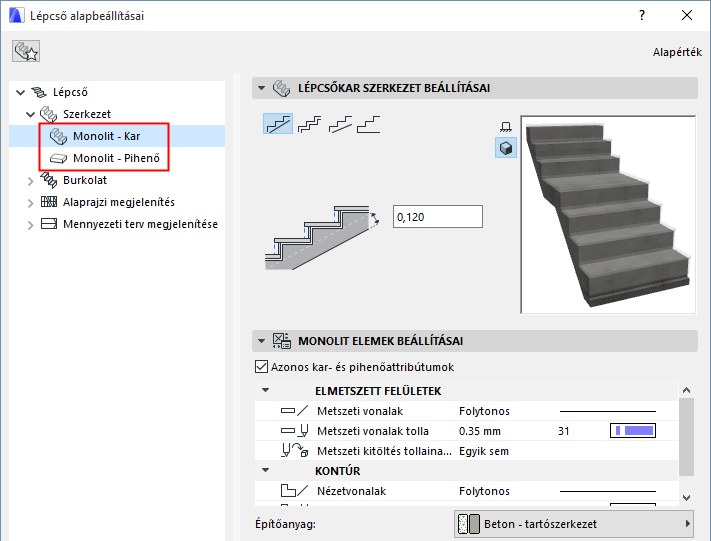Open the Favorites star icon button
The width and height of the screenshot is (711, 541).
26,51
